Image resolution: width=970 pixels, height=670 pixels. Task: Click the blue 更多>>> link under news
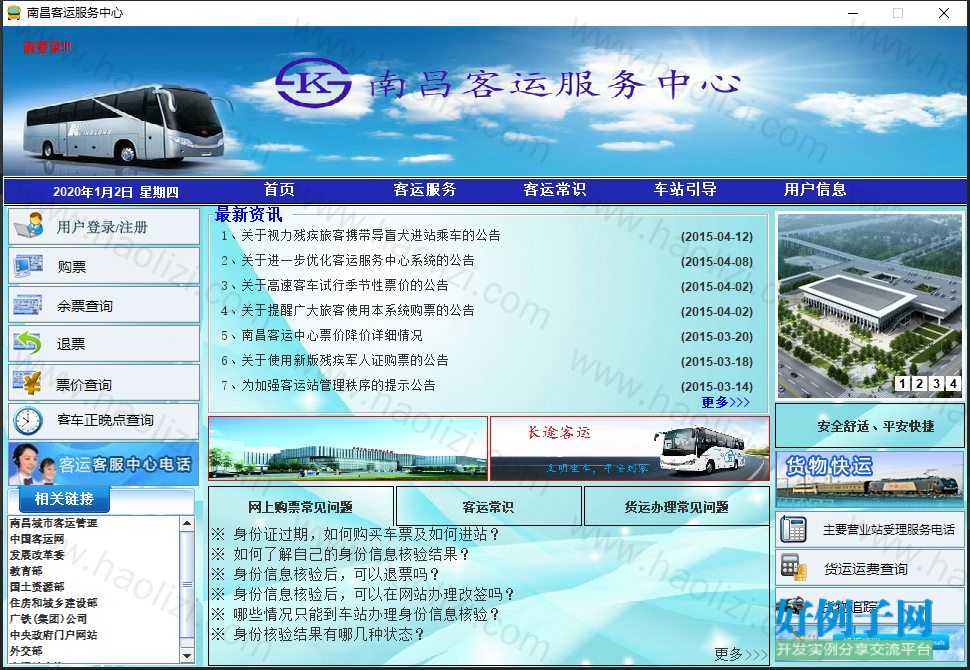click(725, 402)
